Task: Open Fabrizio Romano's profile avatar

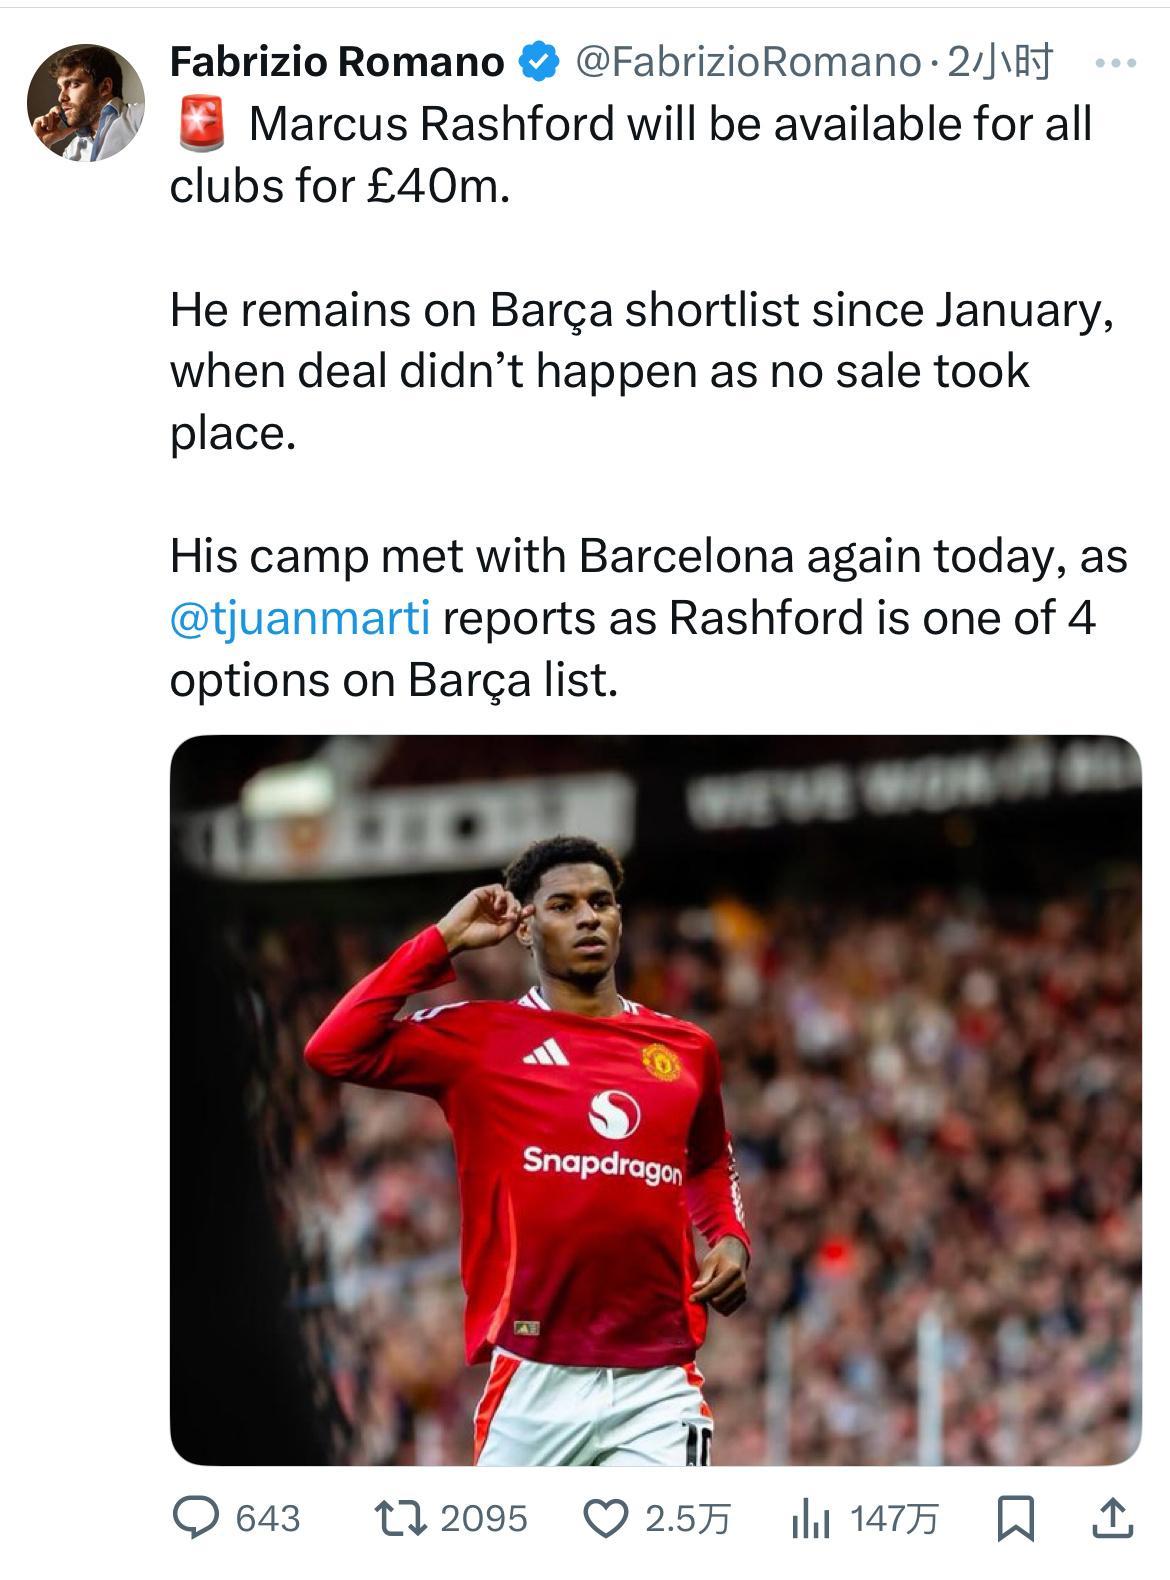Action: 85,102
